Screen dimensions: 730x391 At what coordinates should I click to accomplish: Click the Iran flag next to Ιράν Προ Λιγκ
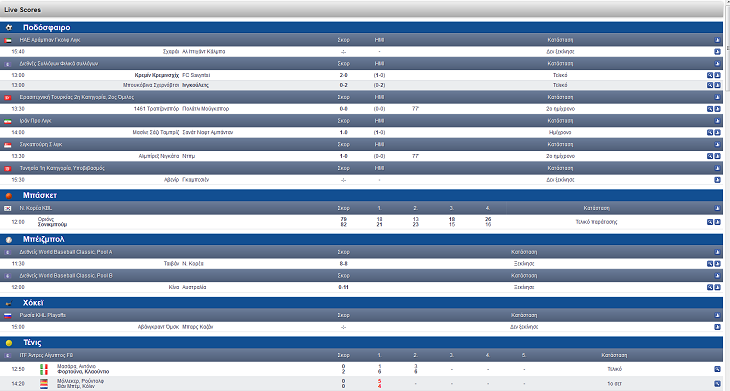point(7,121)
